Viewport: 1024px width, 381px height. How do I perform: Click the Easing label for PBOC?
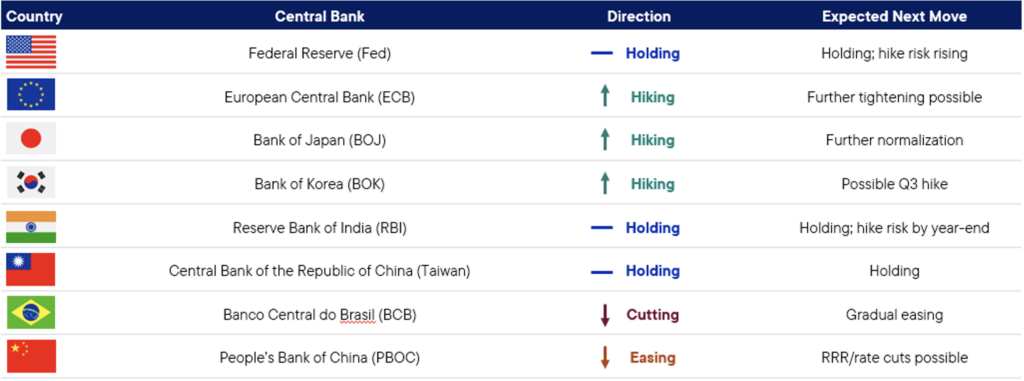[x=652, y=358]
